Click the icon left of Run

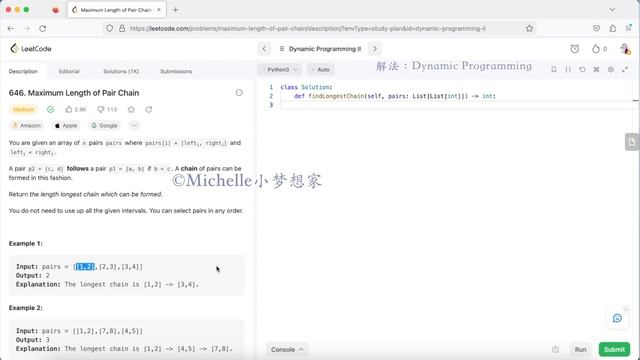coord(555,350)
